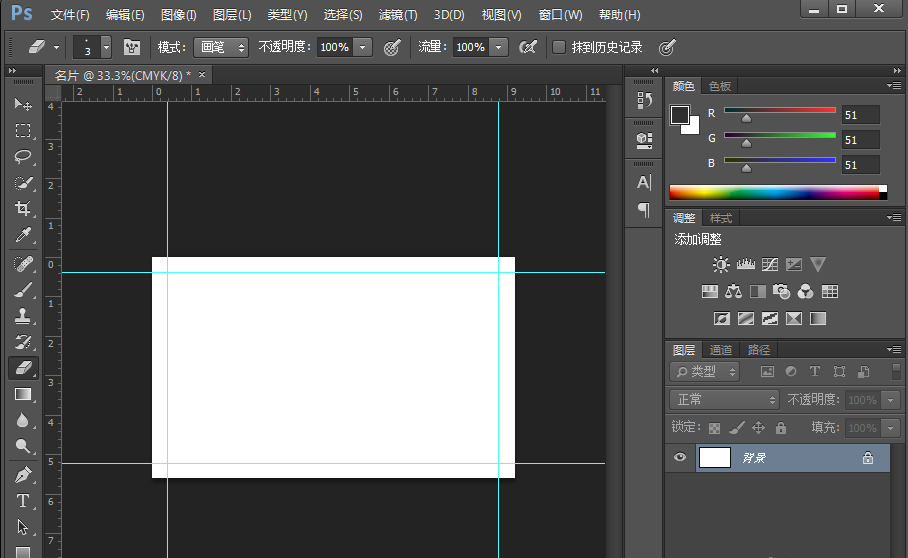Select the Lasso tool
The height and width of the screenshot is (558, 908).
coord(23,157)
